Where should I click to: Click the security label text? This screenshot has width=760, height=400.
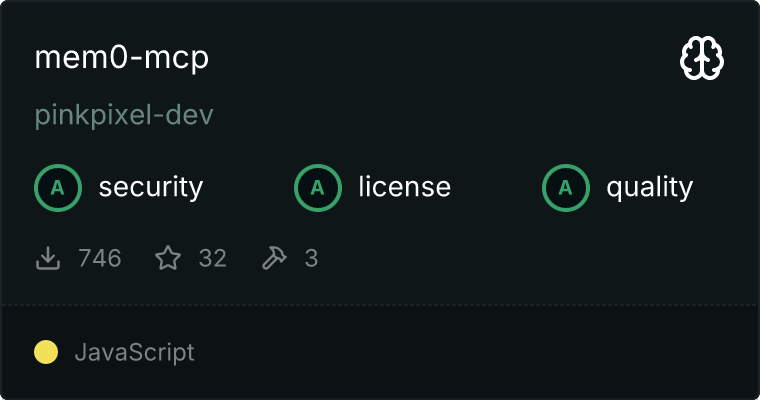151,188
